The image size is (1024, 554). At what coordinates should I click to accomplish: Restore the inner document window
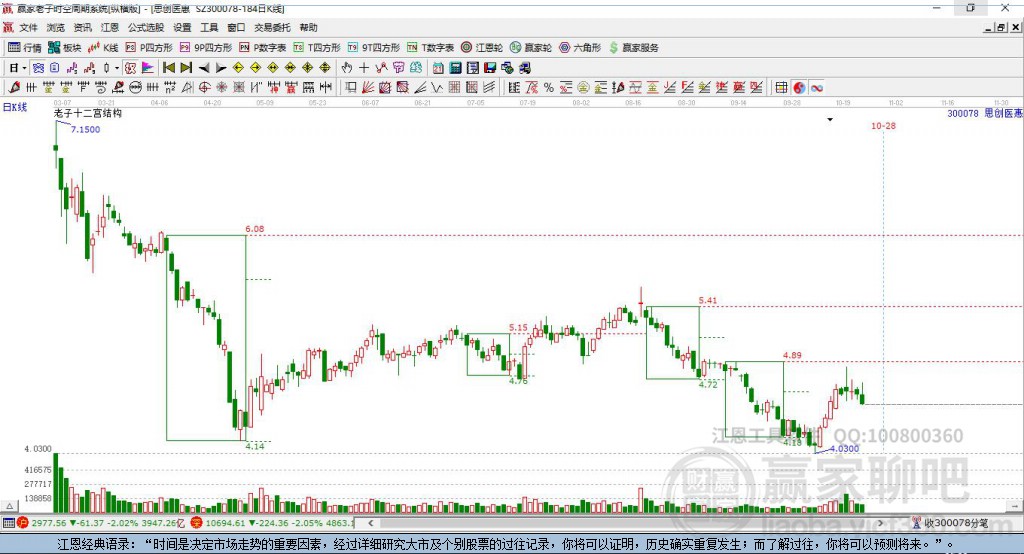[x=1001, y=27]
